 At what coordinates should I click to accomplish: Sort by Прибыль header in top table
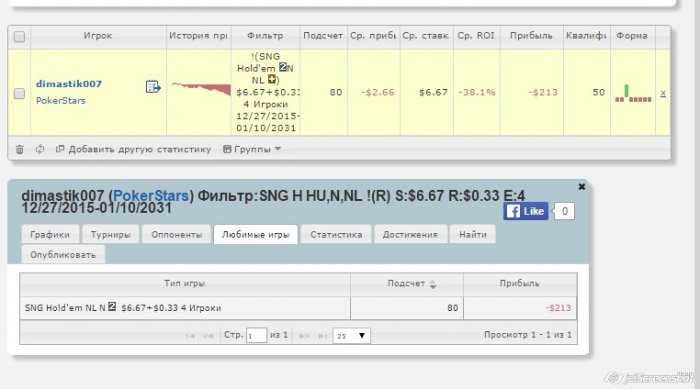click(x=531, y=36)
